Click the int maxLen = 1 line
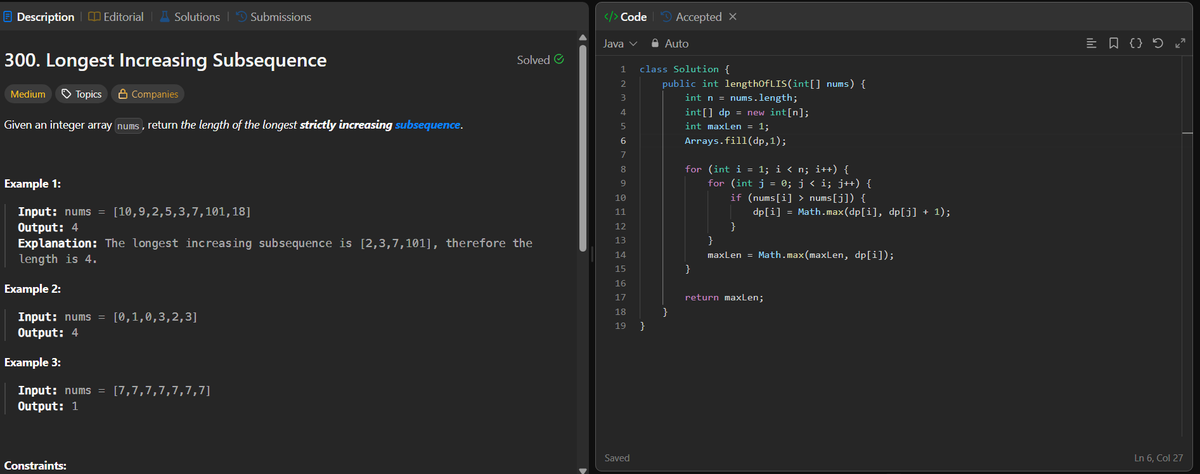1200x474 pixels. [x=727, y=126]
